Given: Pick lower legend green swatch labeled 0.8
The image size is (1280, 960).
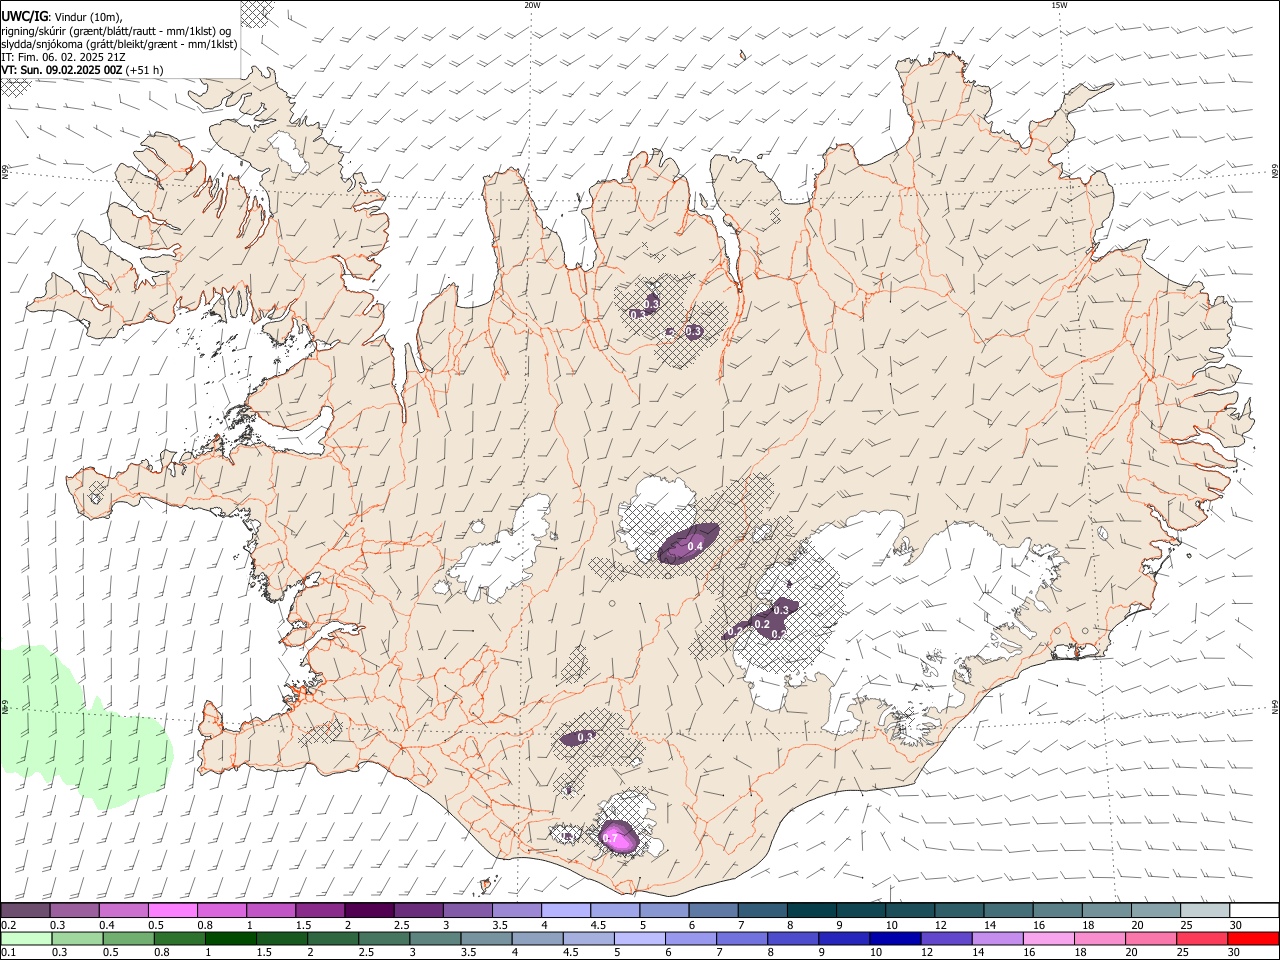Looking at the screenshot, I should (x=180, y=938).
